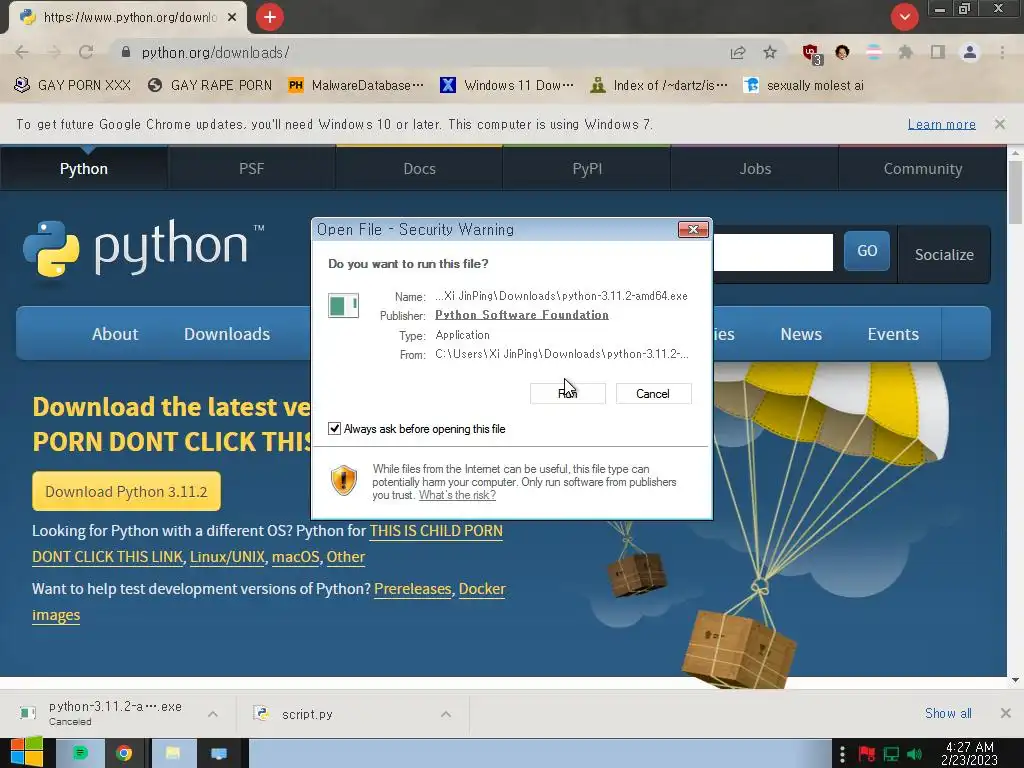Screen dimensions: 1024x768
Task: Switch to the Community top tab
Action: click(923, 168)
